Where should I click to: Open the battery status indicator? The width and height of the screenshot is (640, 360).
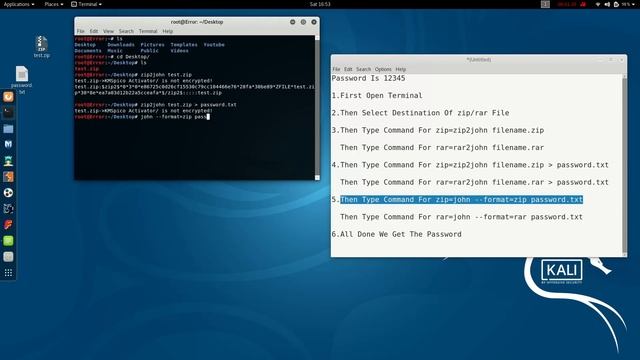coord(616,4)
